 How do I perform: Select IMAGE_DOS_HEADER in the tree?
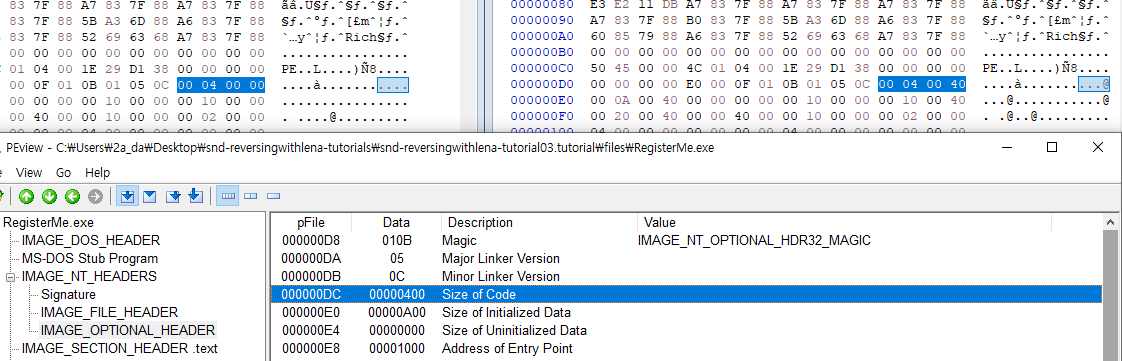pos(91,241)
